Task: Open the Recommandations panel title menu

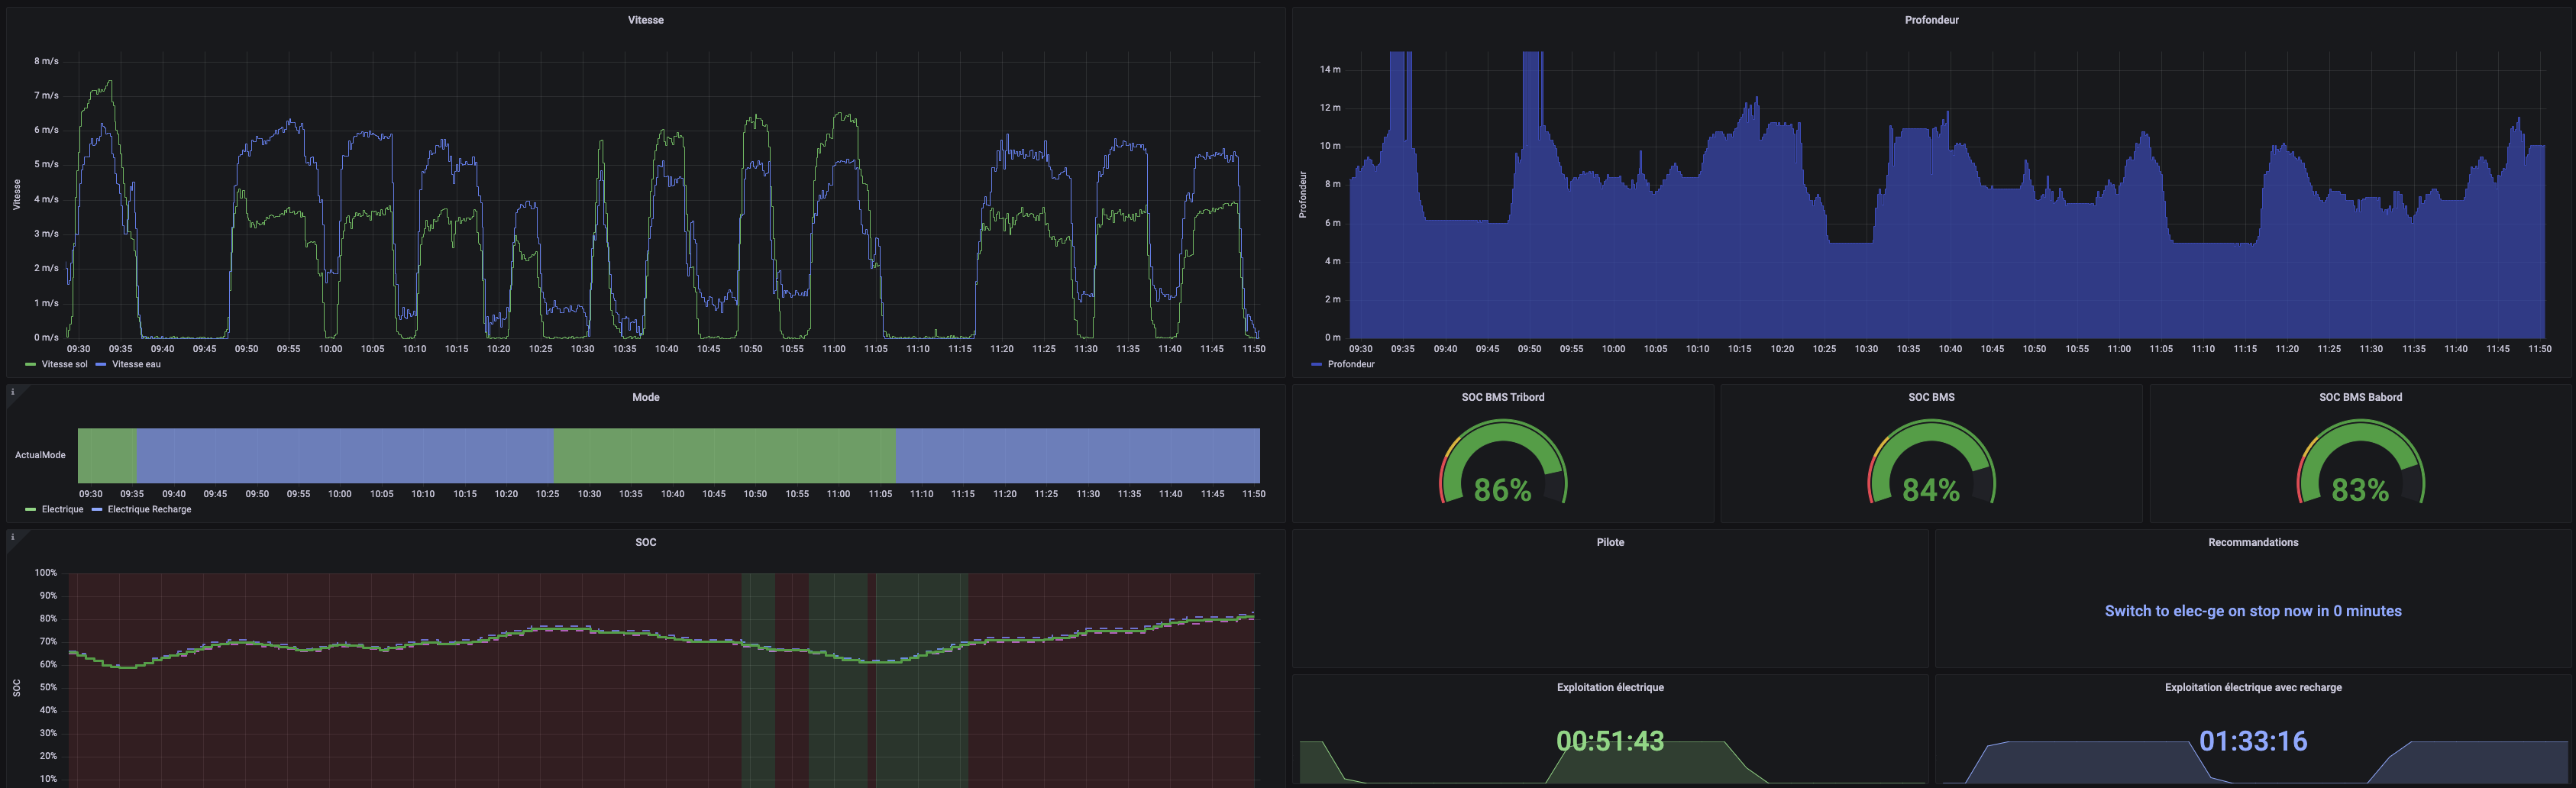Action: click(2253, 542)
